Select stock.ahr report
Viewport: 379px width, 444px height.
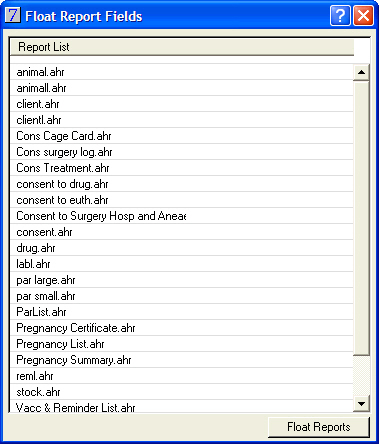(x=182, y=392)
